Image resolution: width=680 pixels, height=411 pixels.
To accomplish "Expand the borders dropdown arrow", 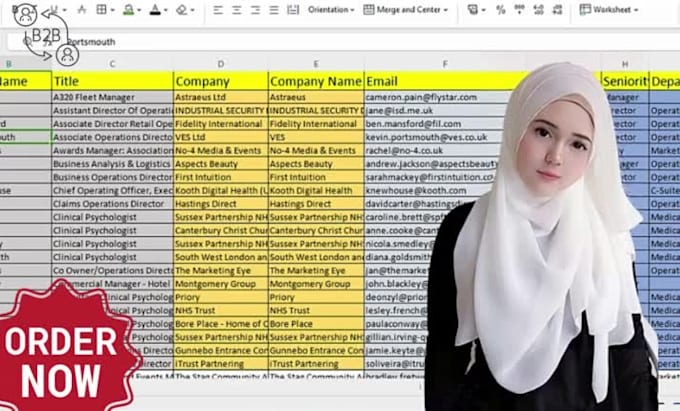I will (x=112, y=10).
